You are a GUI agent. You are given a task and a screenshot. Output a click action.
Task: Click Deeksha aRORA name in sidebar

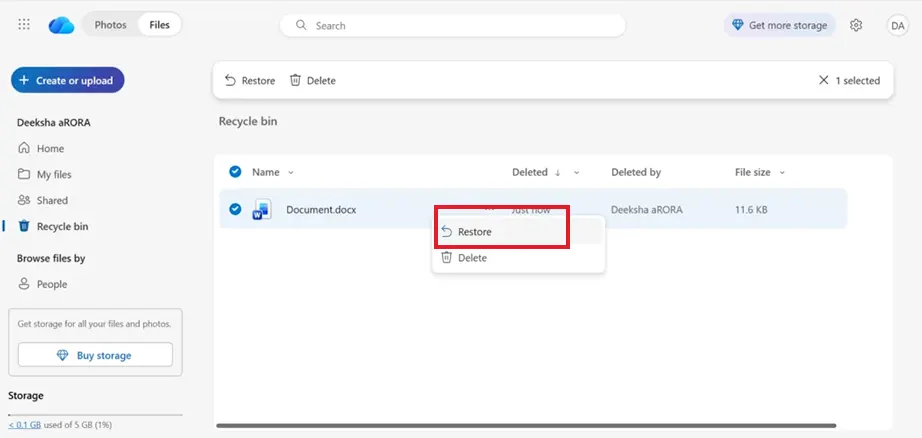pos(54,123)
